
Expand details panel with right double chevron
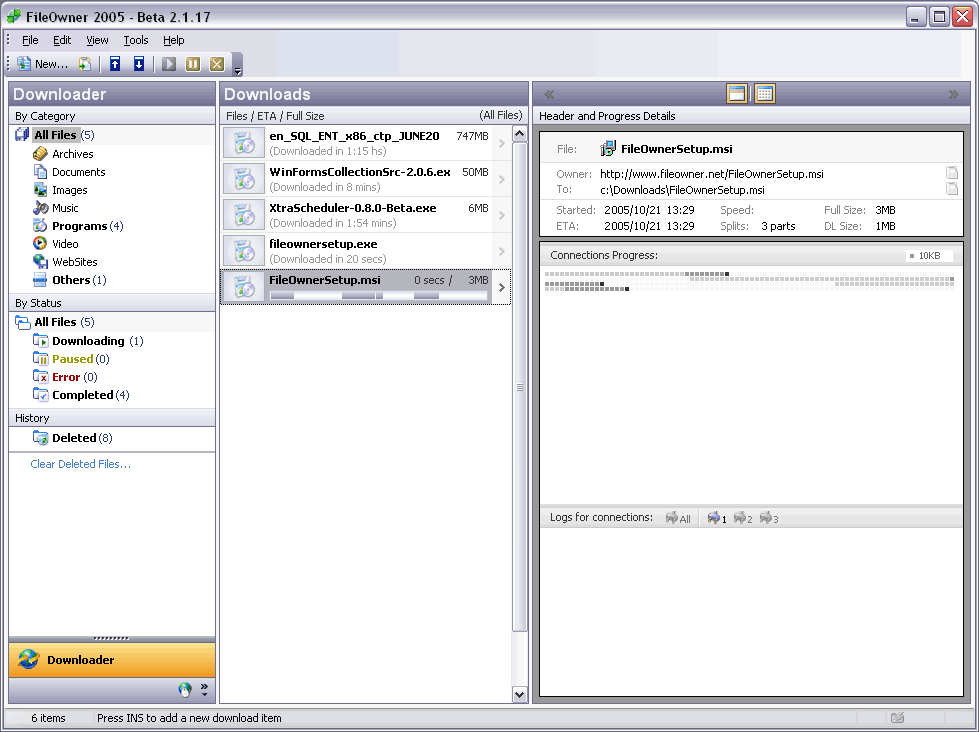click(953, 95)
